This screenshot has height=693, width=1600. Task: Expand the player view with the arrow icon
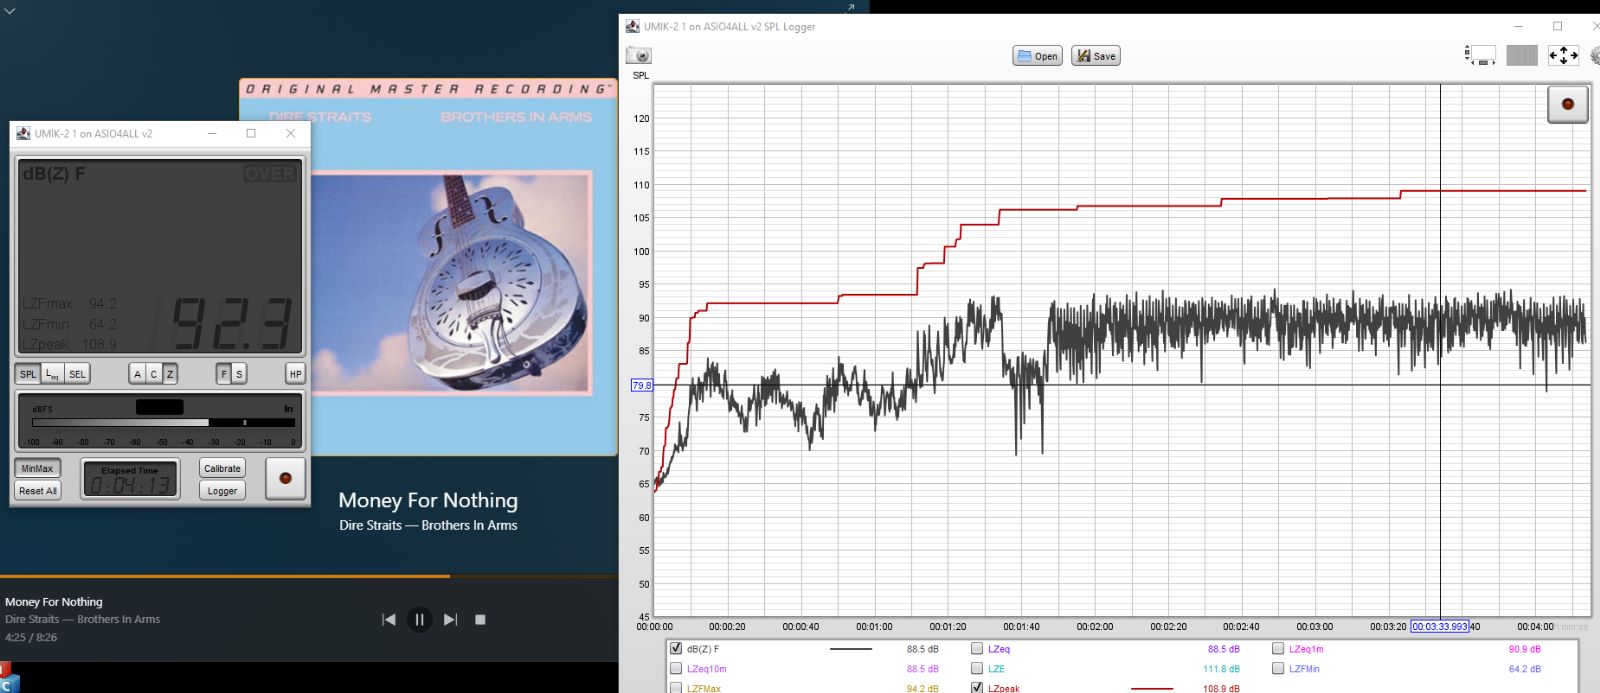click(851, 7)
